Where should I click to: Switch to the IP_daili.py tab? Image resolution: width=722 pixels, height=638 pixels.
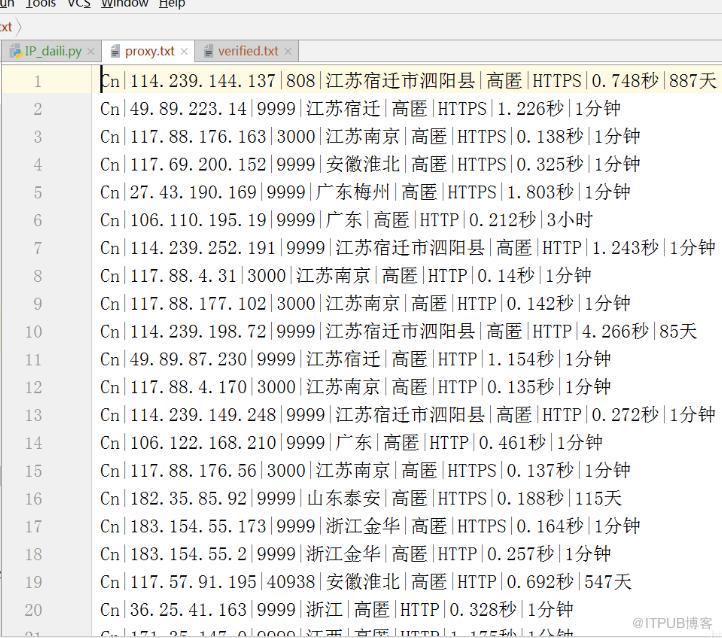(53, 51)
